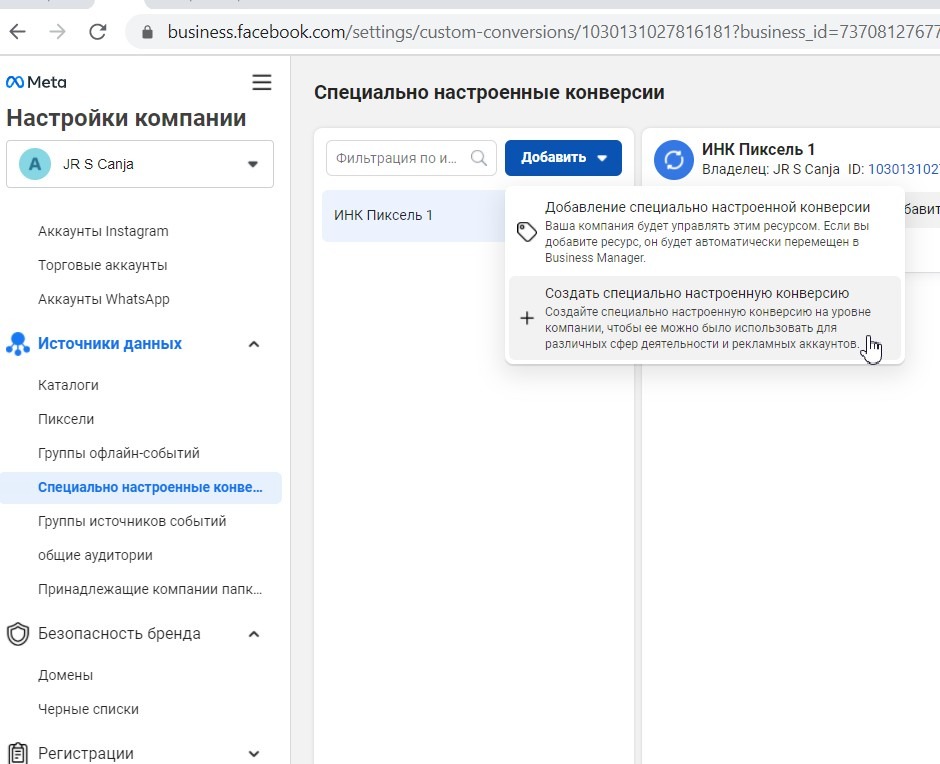The width and height of the screenshot is (940, 764).
Task: Select ИНК Пиксель 1 in the list
Action: [414, 215]
